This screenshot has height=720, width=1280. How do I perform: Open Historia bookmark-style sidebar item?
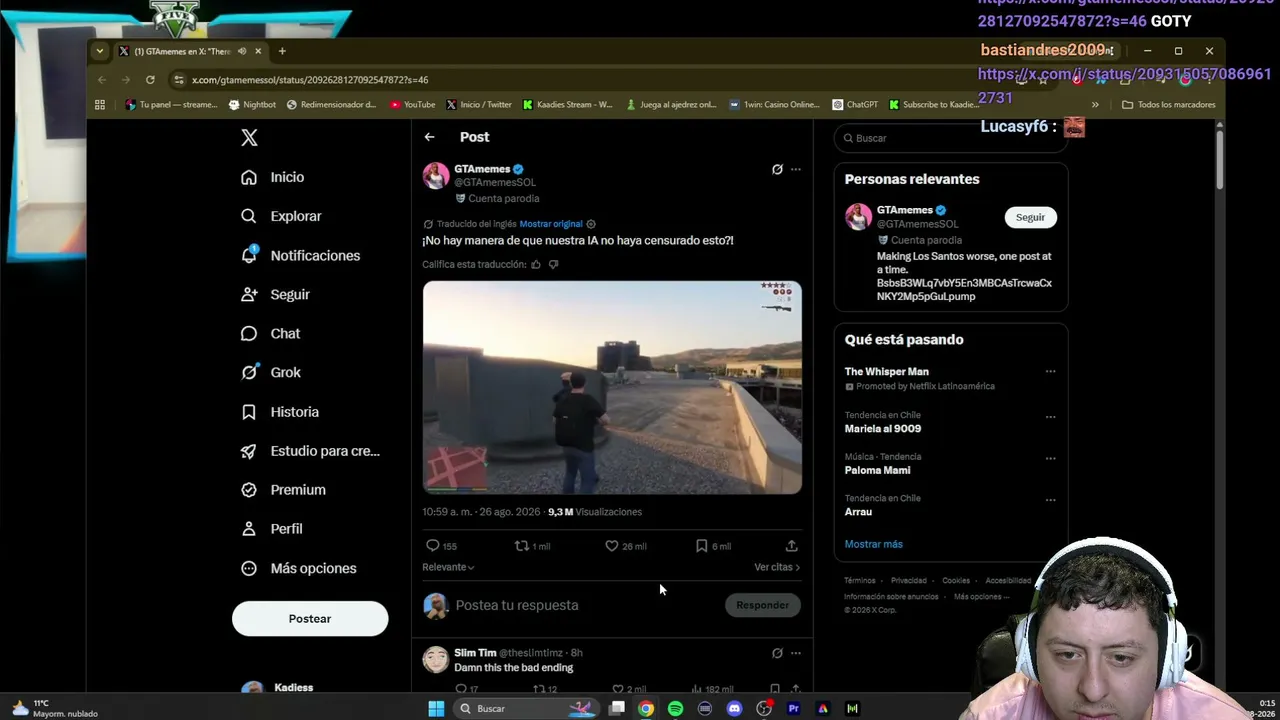click(280, 412)
